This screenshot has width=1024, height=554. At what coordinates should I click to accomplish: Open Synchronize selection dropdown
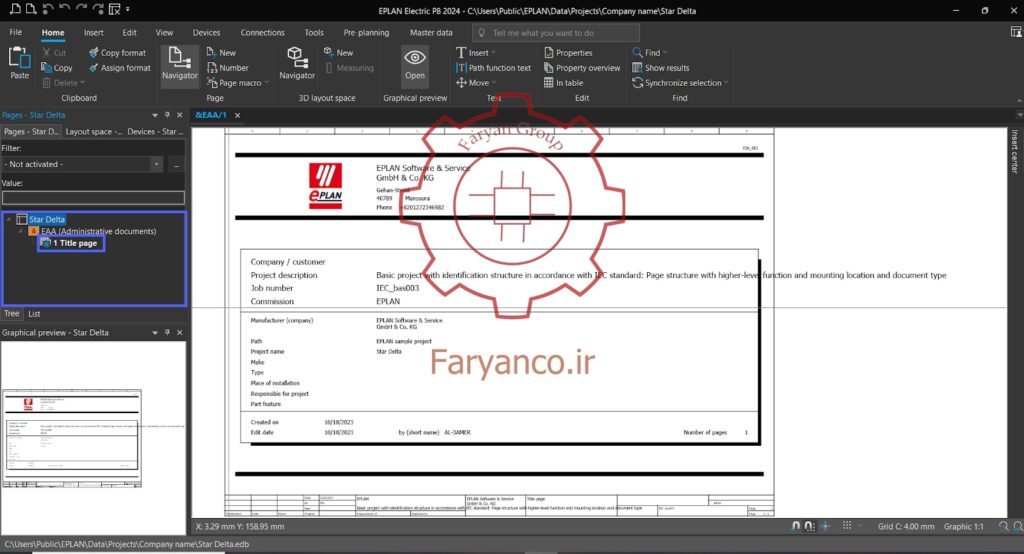pos(726,83)
